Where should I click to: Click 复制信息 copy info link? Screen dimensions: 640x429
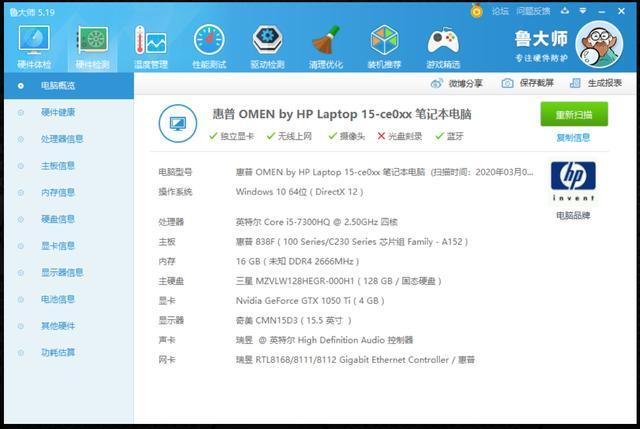click(x=573, y=138)
